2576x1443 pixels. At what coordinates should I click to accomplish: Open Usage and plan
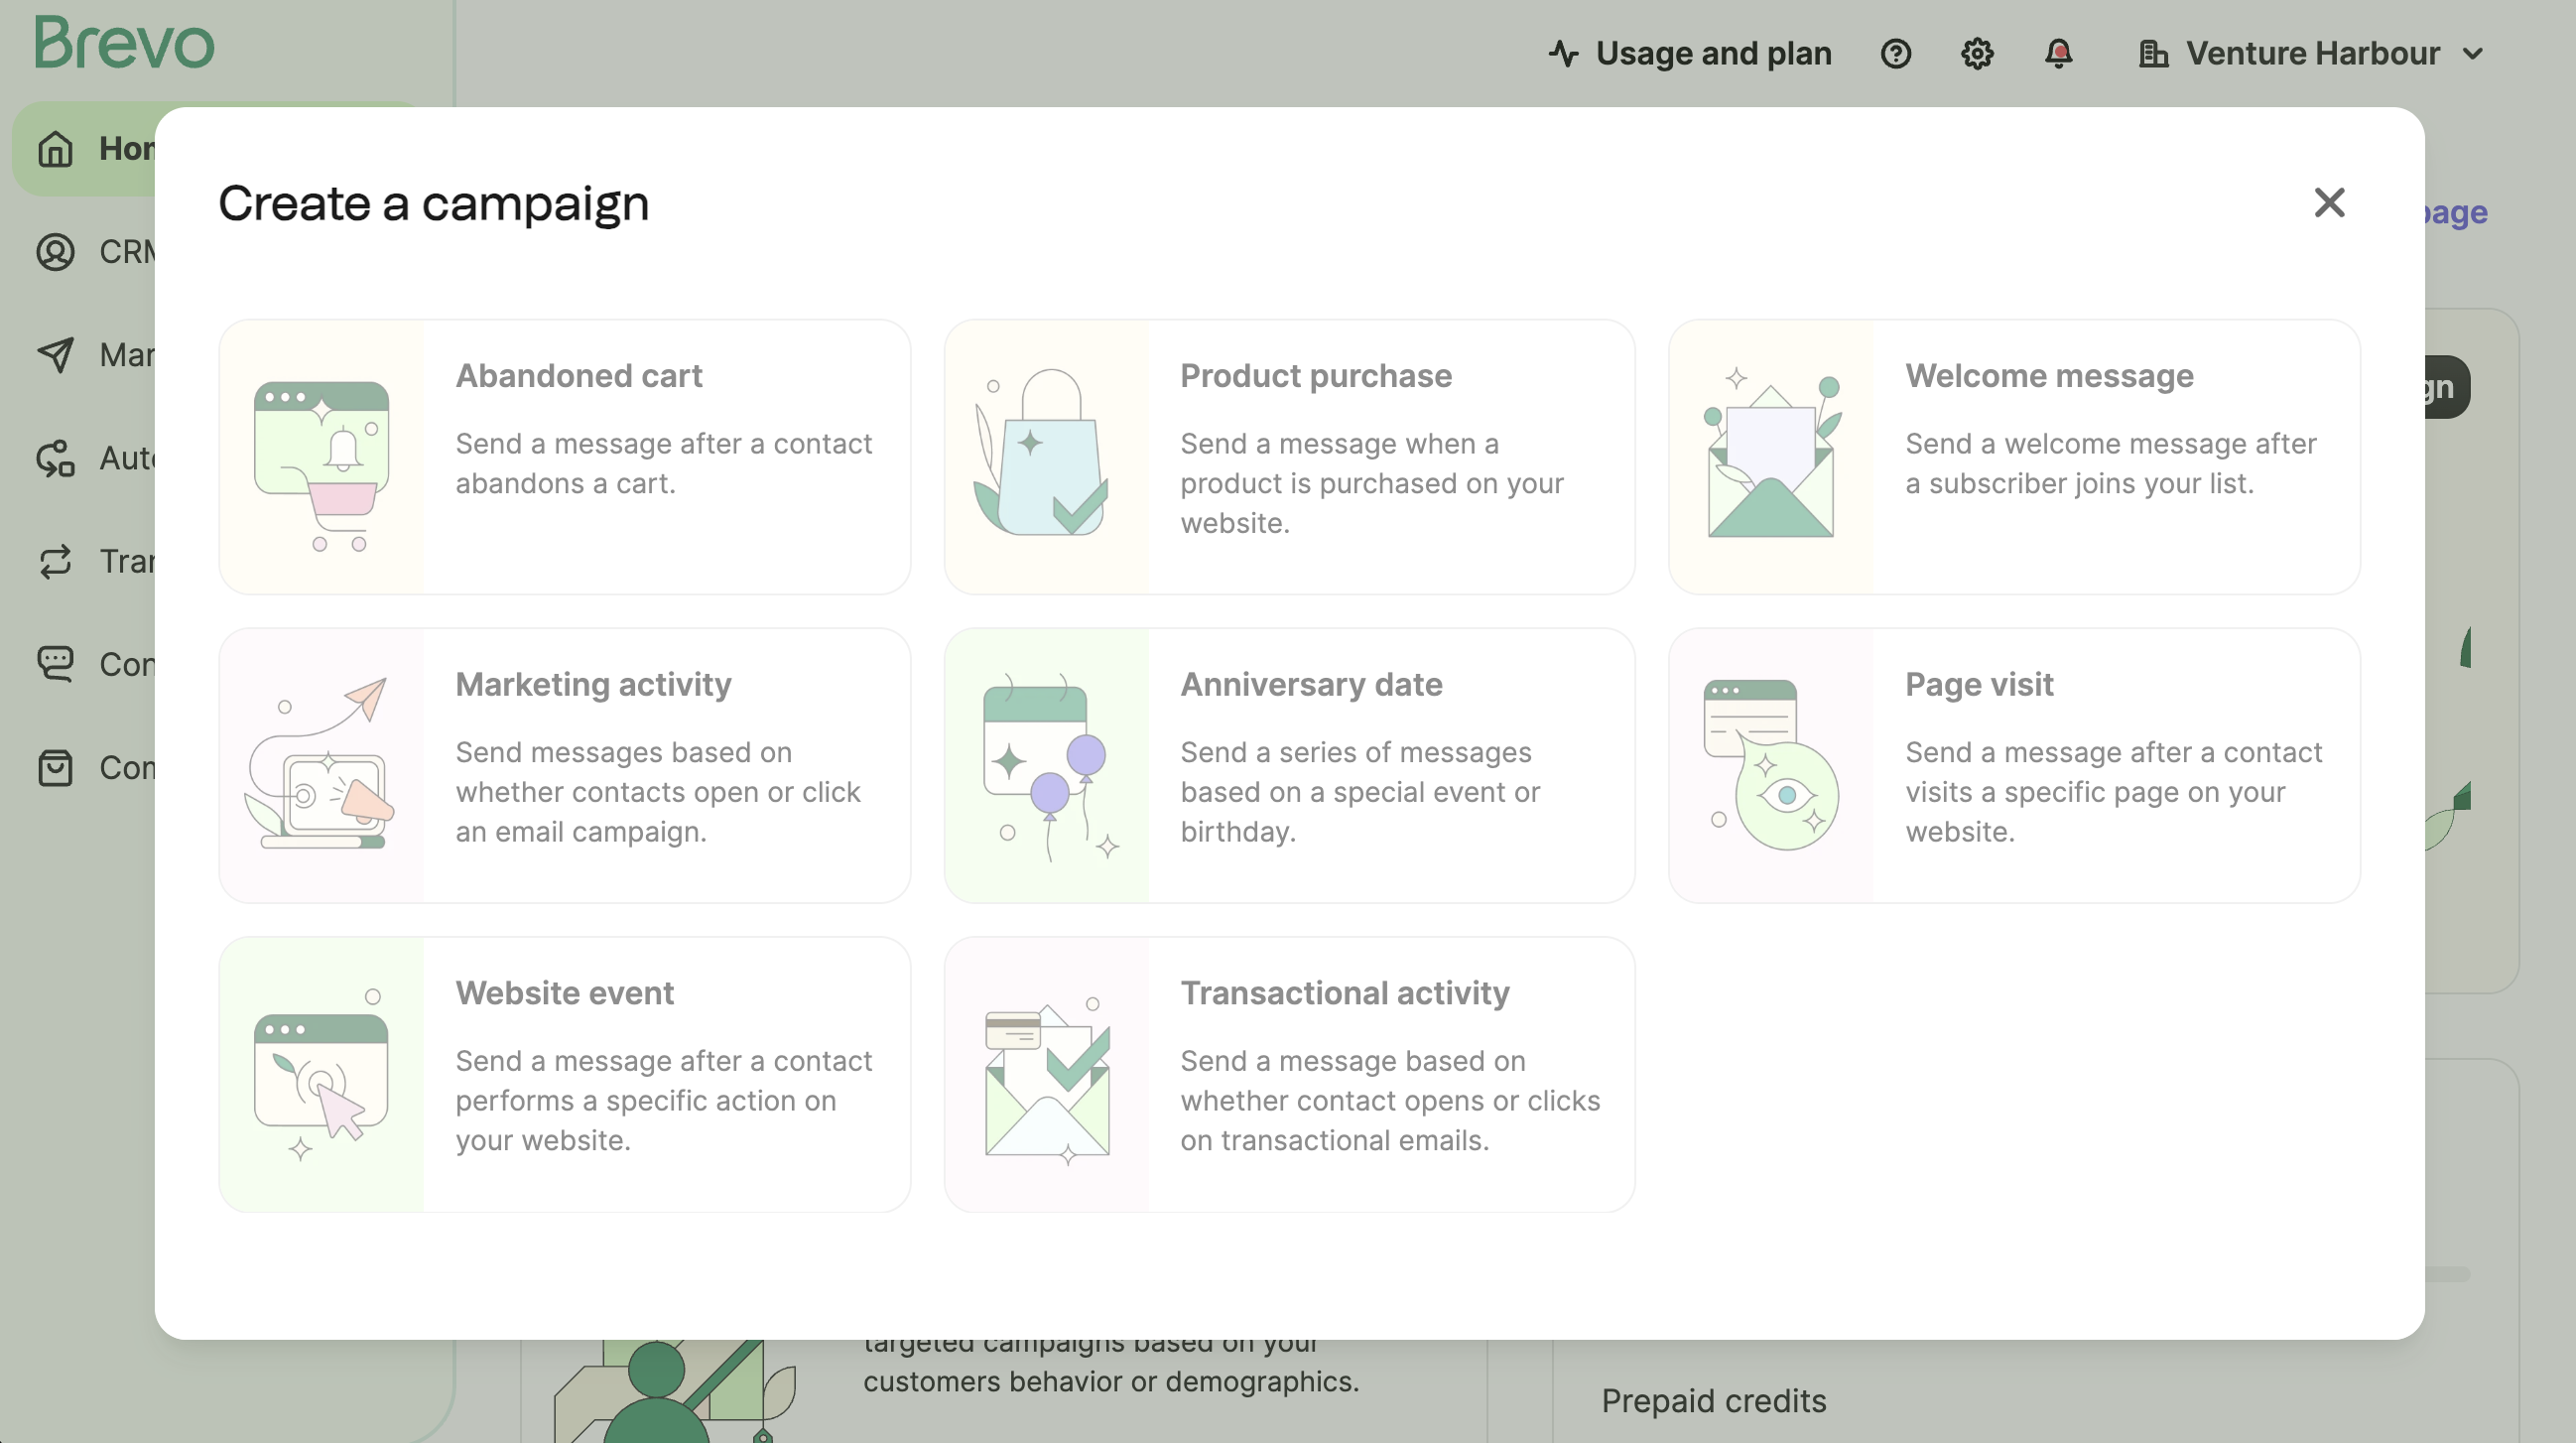pyautogui.click(x=1689, y=54)
